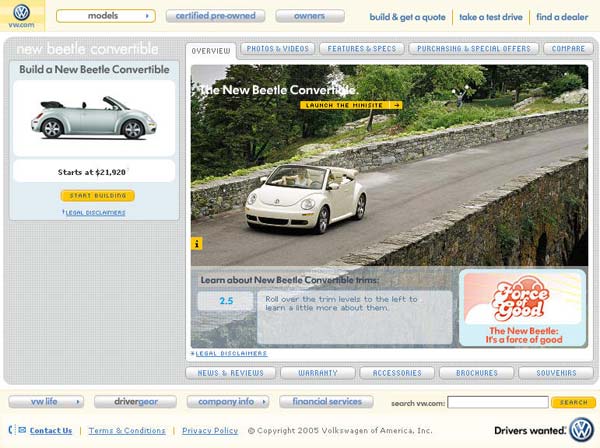Click the VW logo next to Drivers wanted

click(582, 430)
